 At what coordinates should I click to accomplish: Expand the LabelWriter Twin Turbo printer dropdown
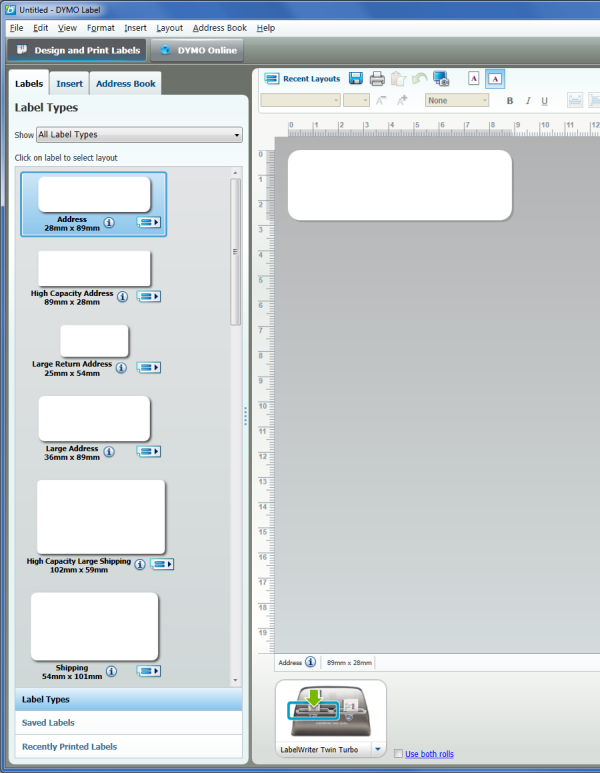378,748
